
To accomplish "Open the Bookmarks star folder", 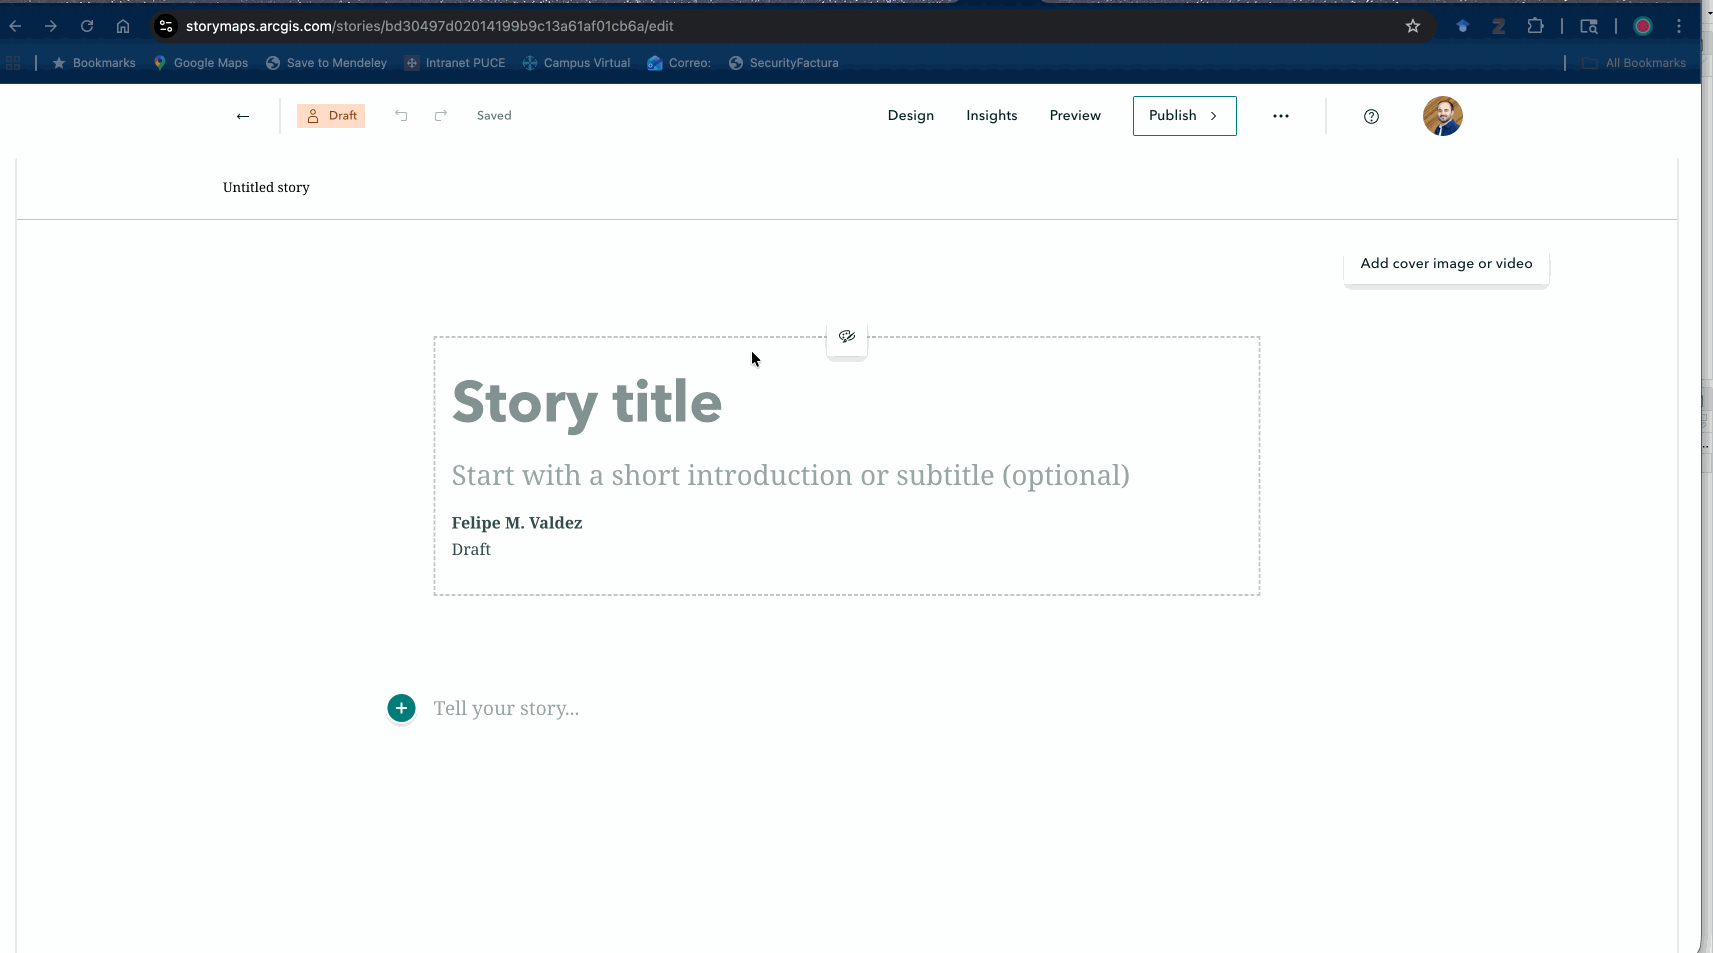I will tap(94, 63).
